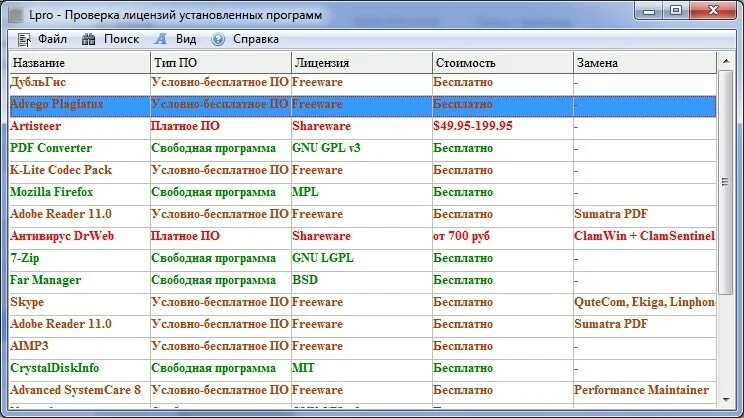Select the ДубльГис row name

pyautogui.click(x=38, y=83)
